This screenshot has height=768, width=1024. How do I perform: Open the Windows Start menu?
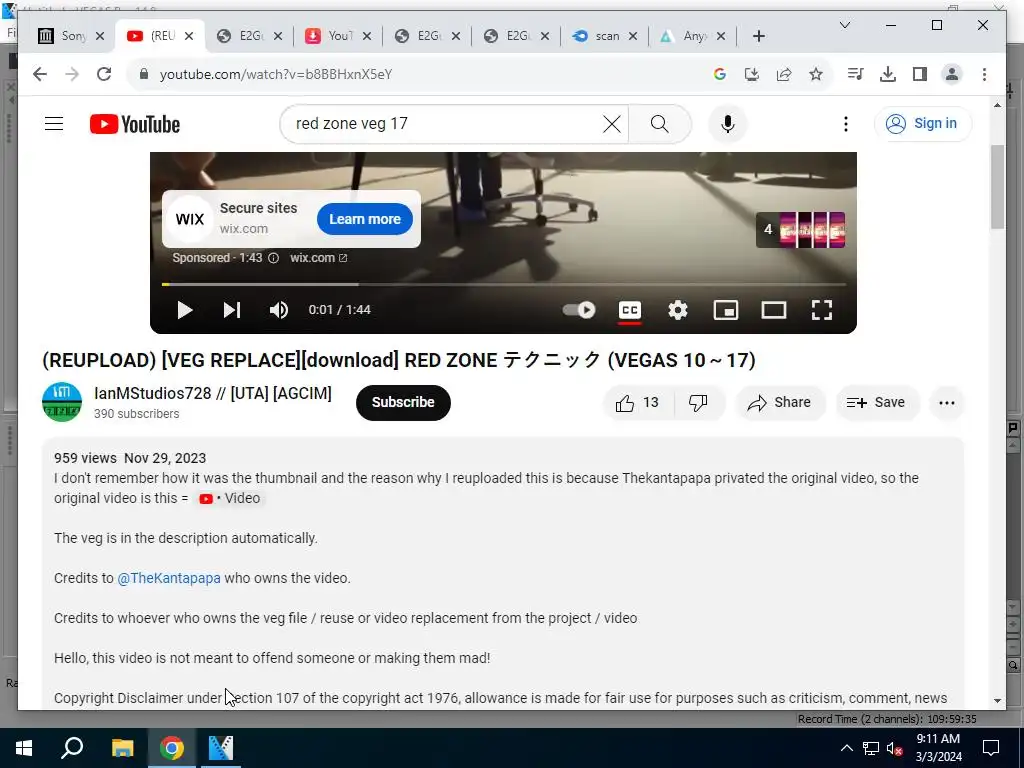pyautogui.click(x=24, y=748)
